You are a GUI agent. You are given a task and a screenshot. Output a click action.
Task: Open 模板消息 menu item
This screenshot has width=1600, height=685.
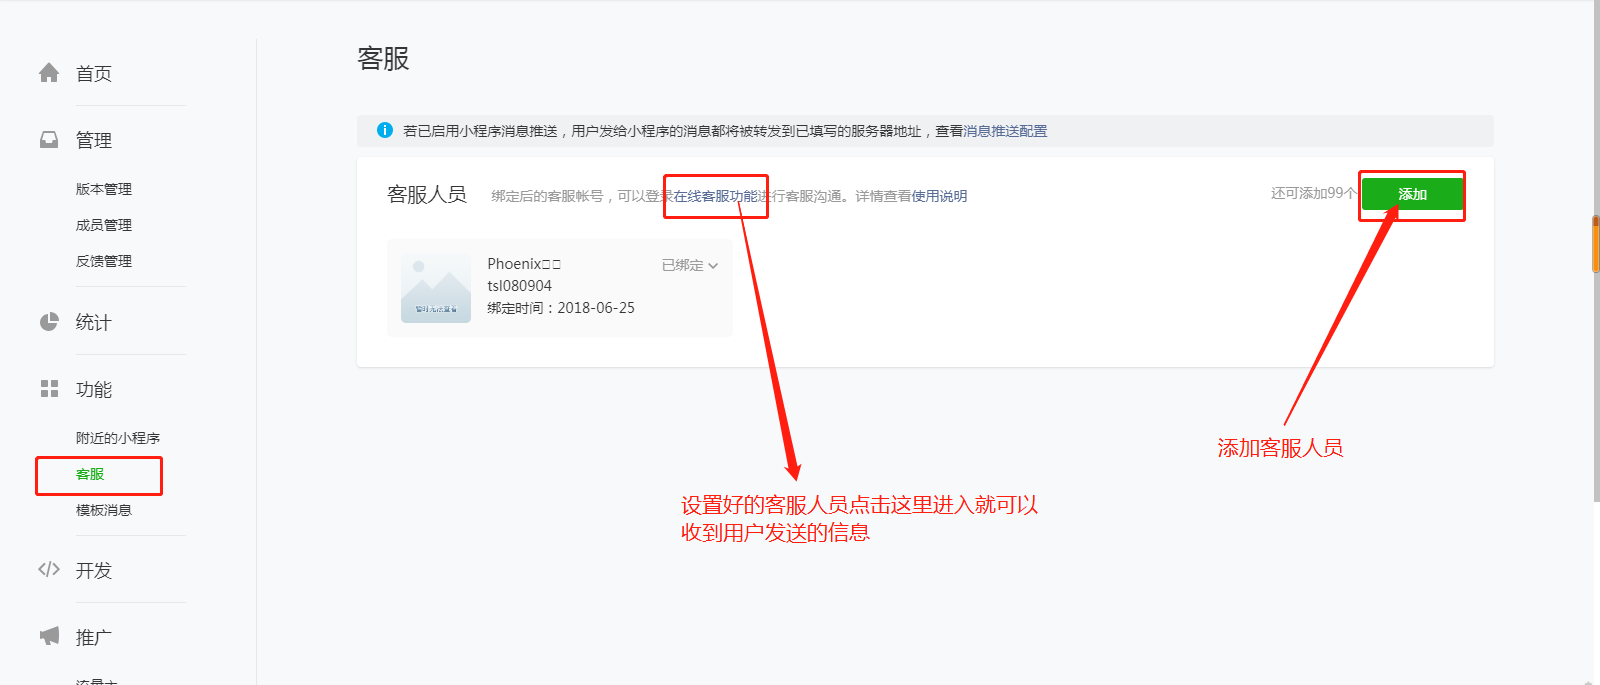pos(104,510)
